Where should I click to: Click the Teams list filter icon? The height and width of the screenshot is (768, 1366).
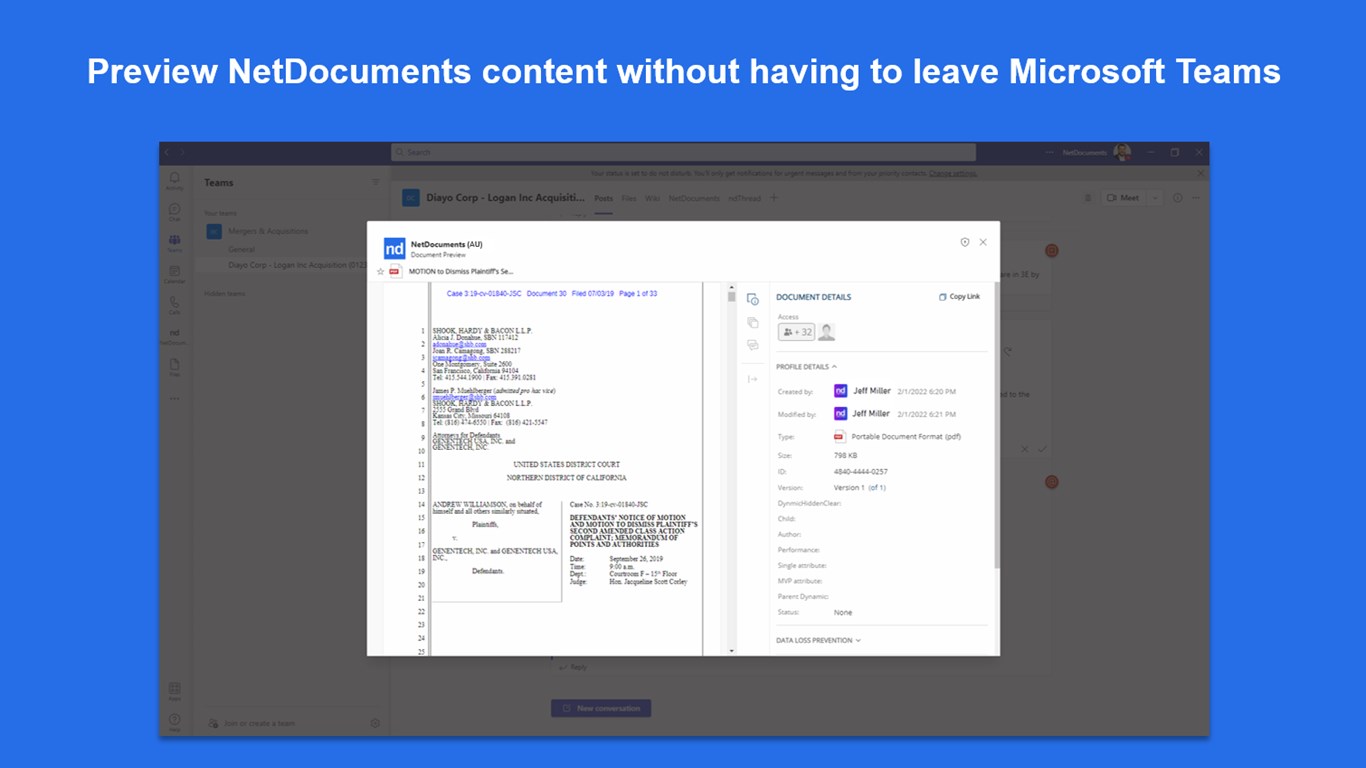[376, 182]
